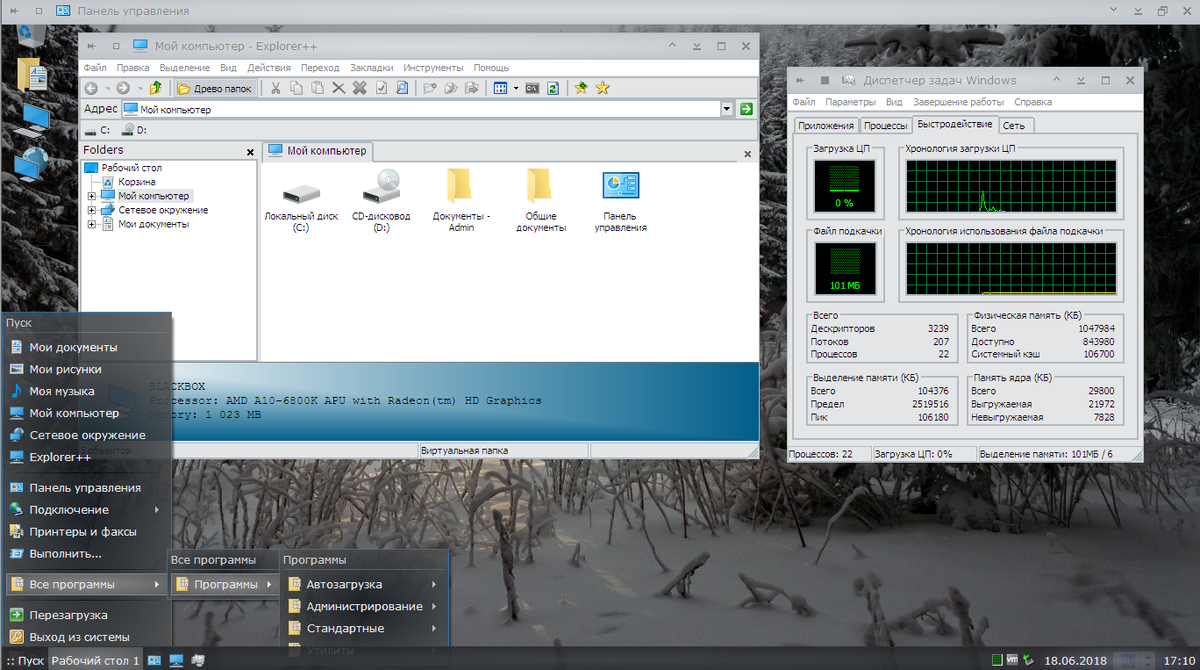The image size is (1200, 670).
Task: Click the New Folder icon
Action: pyautogui.click(x=430, y=88)
